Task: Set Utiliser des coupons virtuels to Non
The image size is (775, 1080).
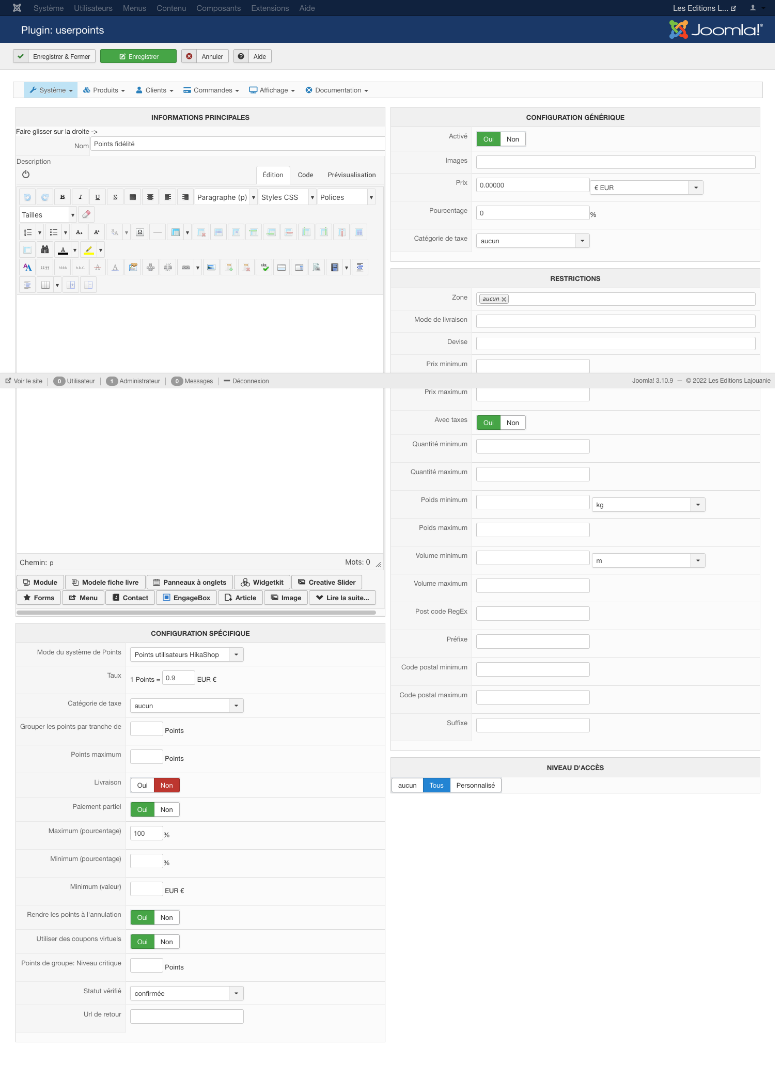Action: pos(167,942)
